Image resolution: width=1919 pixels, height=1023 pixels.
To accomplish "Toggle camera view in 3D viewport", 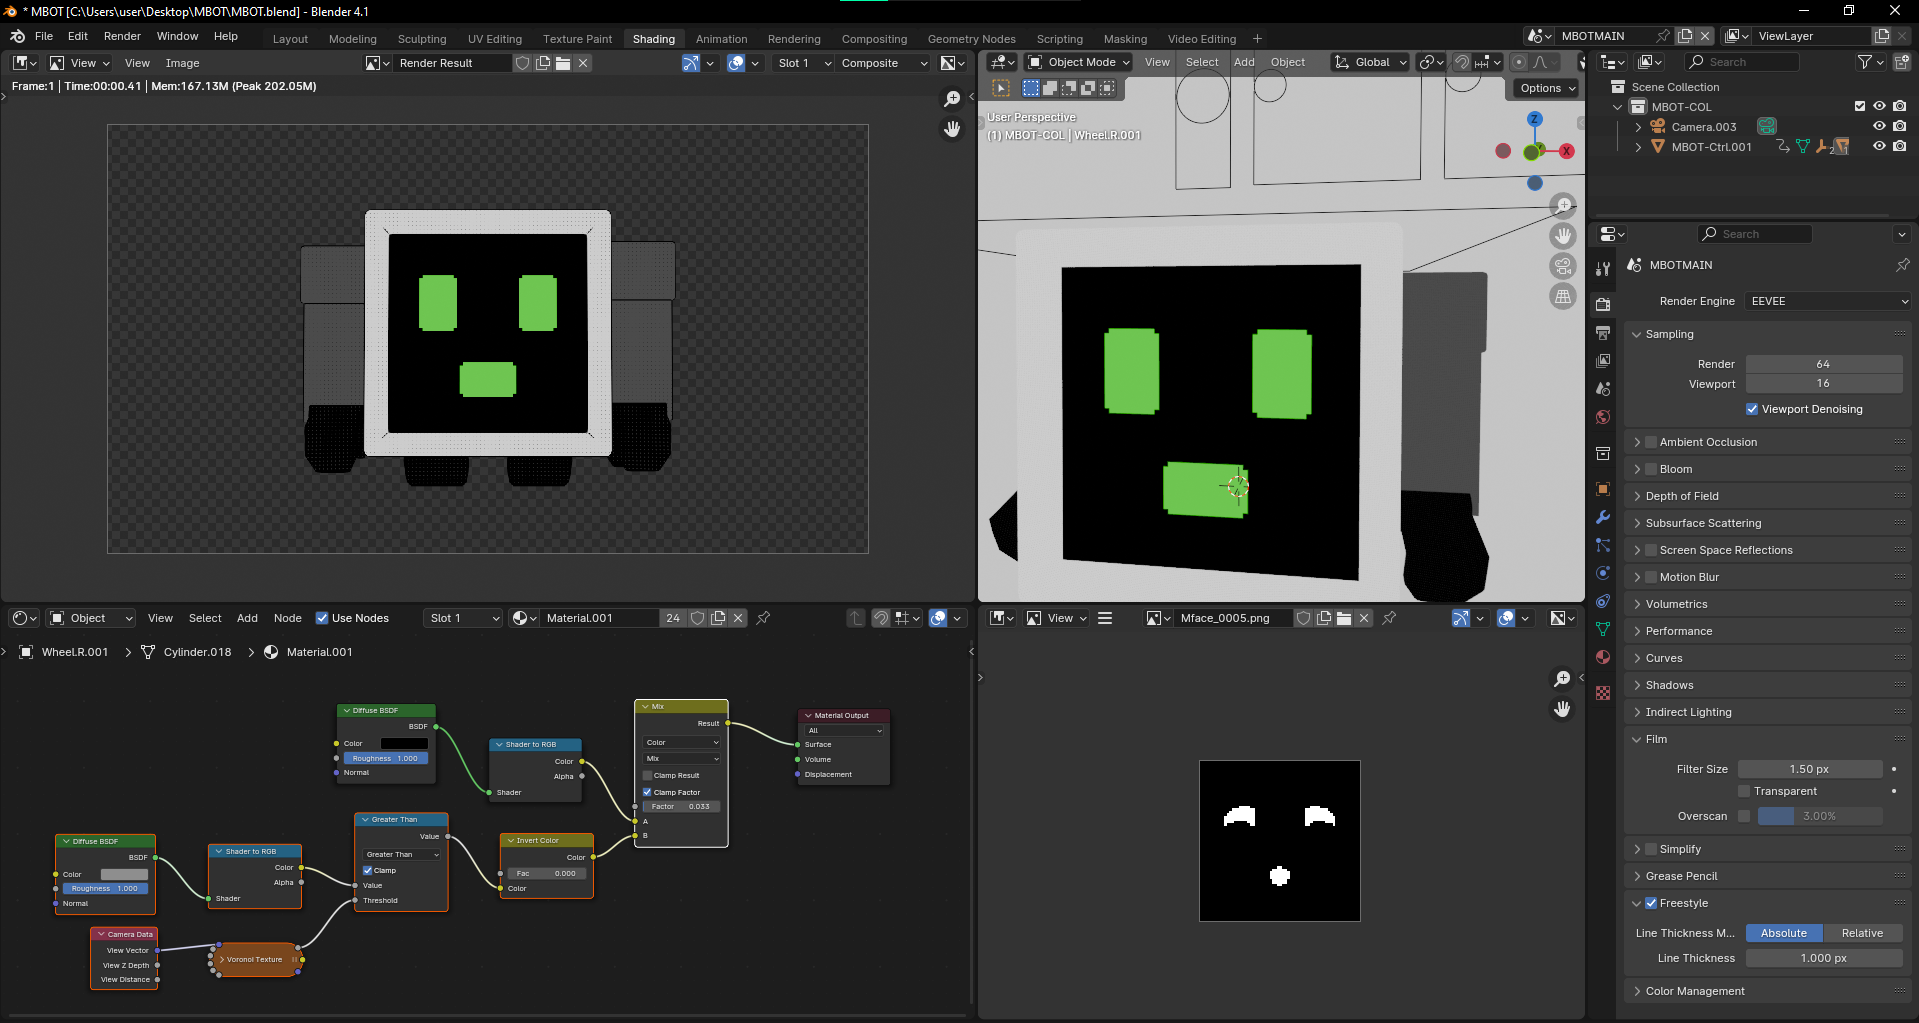I will 1563,266.
